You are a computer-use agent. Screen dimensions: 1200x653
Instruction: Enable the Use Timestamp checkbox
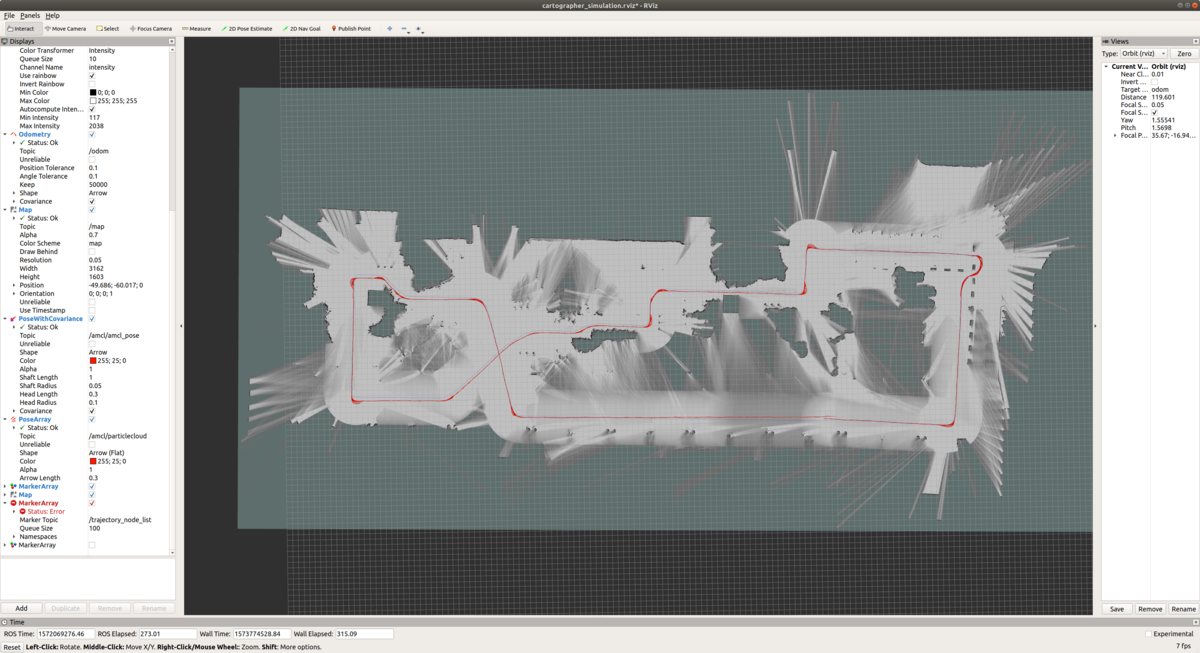(x=92, y=311)
